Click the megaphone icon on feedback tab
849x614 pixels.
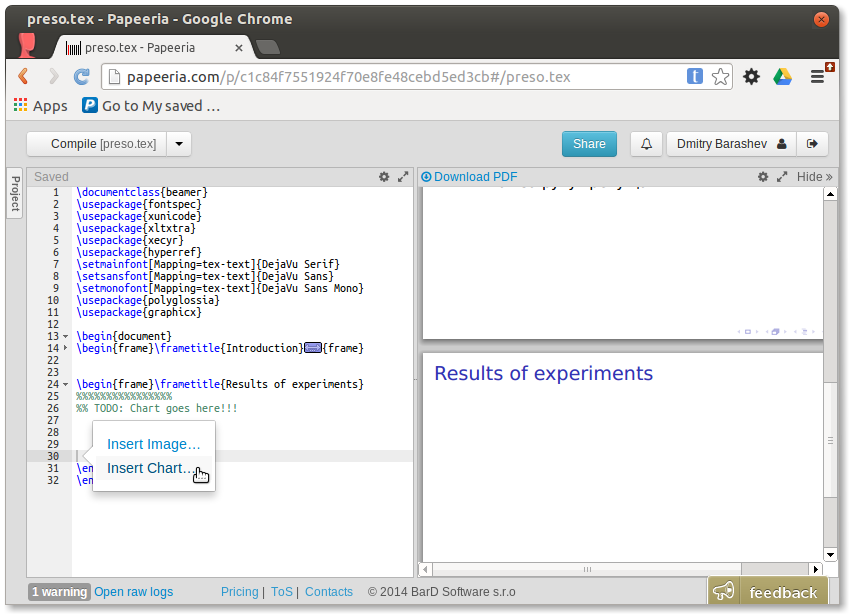723,591
